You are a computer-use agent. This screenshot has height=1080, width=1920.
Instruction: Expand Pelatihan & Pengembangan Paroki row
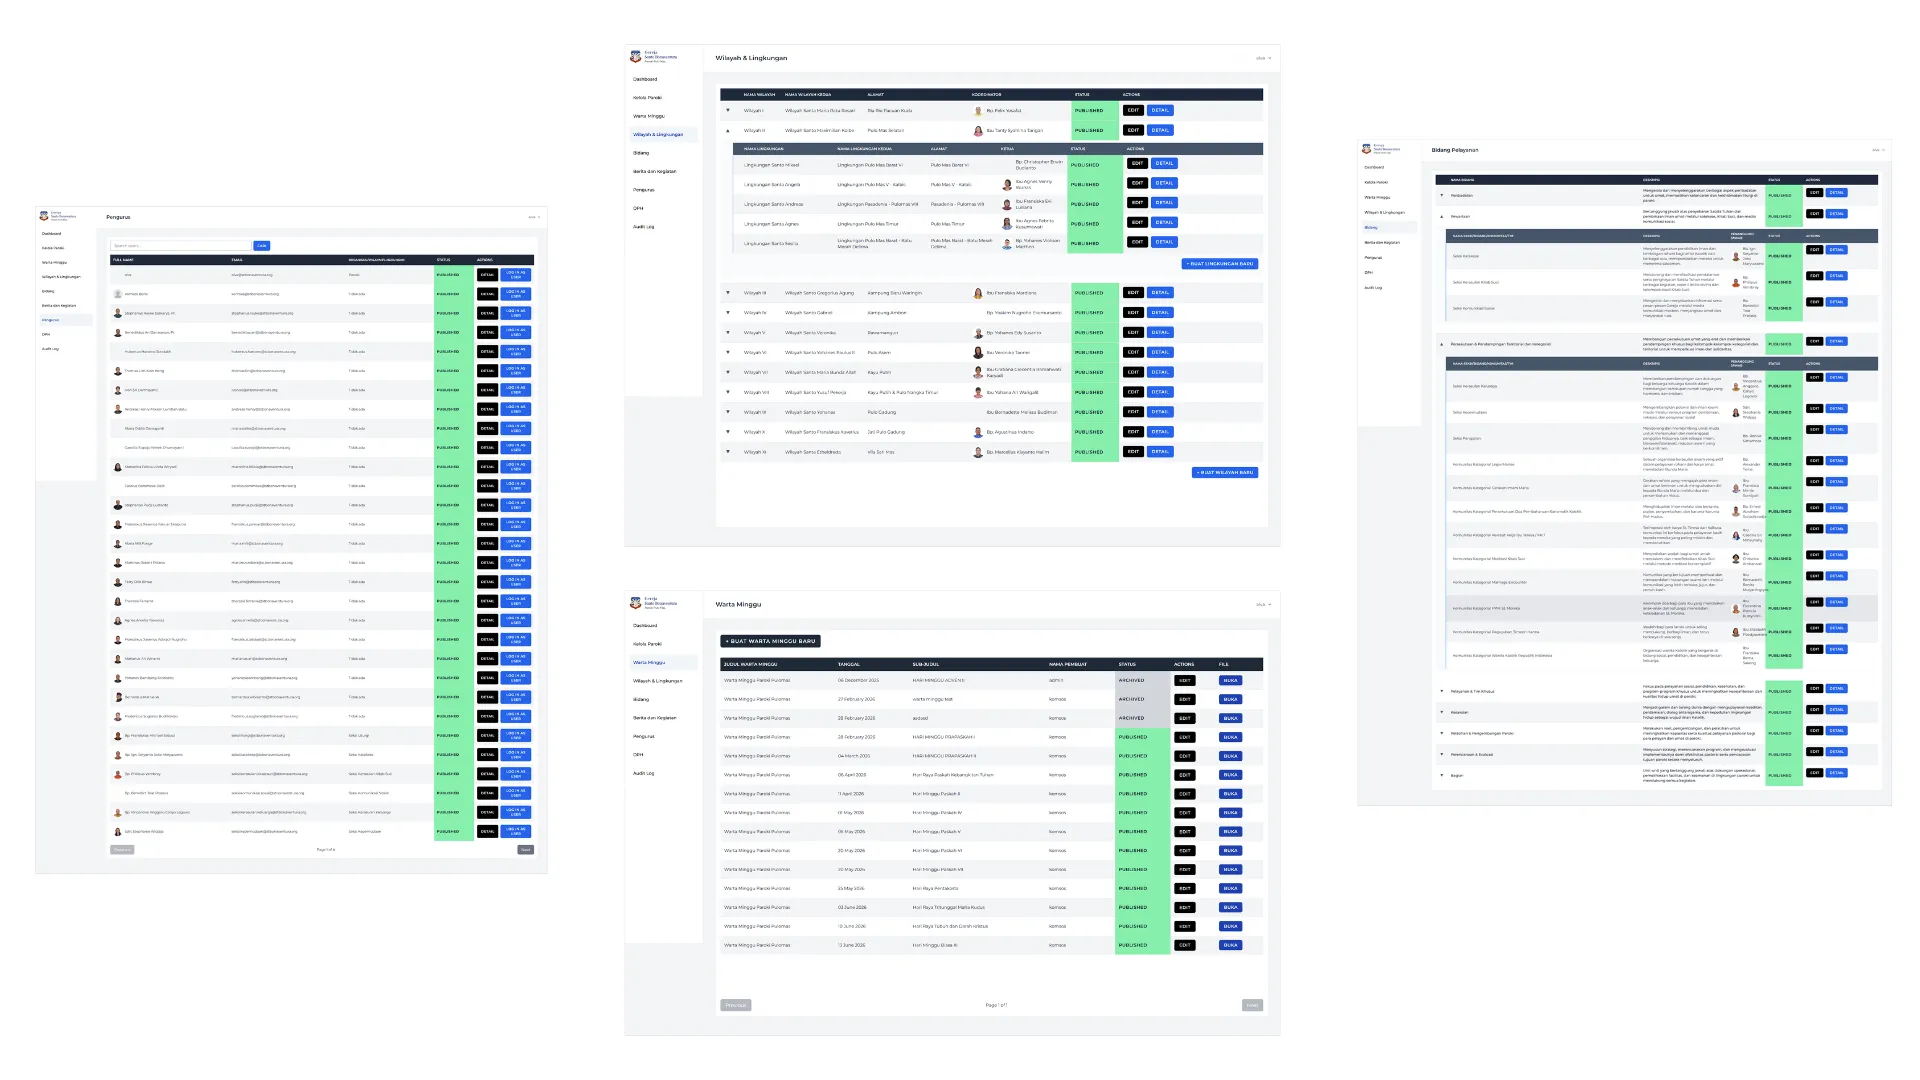point(1442,733)
